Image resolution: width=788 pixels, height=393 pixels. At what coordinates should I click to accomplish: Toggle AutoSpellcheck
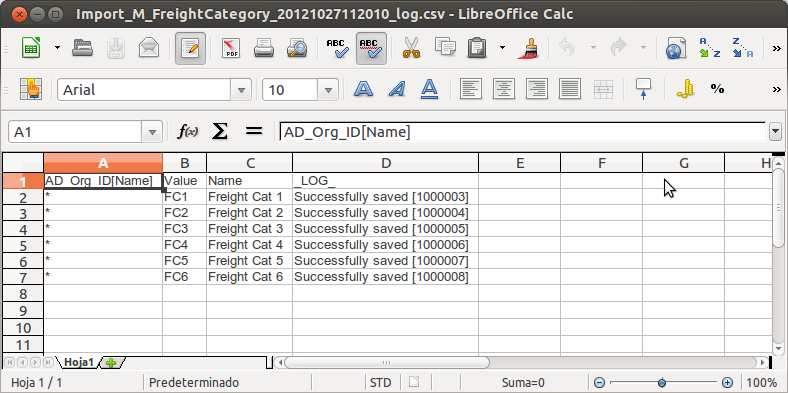coord(371,48)
